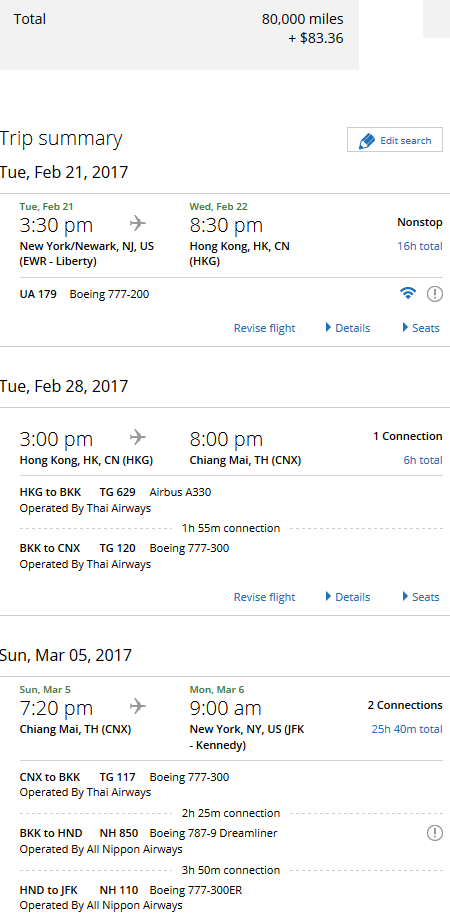
Task: Click Revise flight for Newark to Hong Kong
Action: (264, 328)
